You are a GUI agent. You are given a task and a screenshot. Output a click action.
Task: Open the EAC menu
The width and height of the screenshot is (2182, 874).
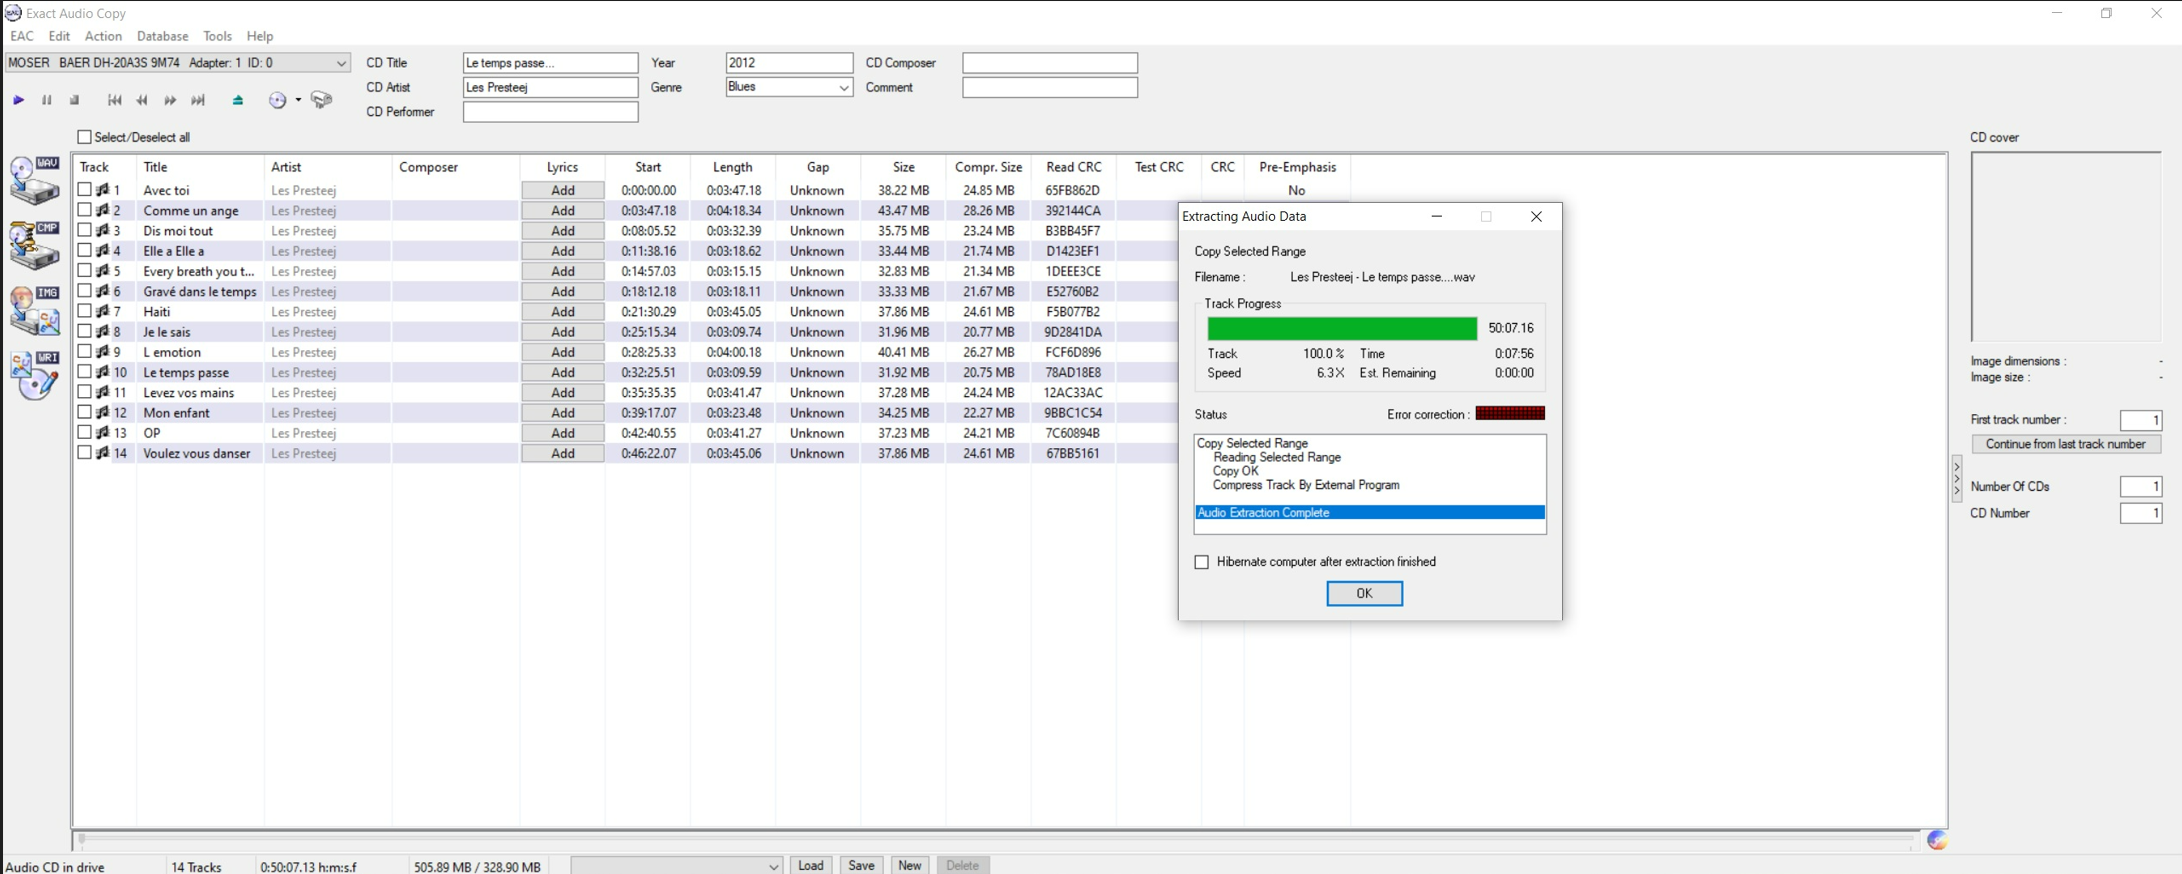pyautogui.click(x=22, y=36)
